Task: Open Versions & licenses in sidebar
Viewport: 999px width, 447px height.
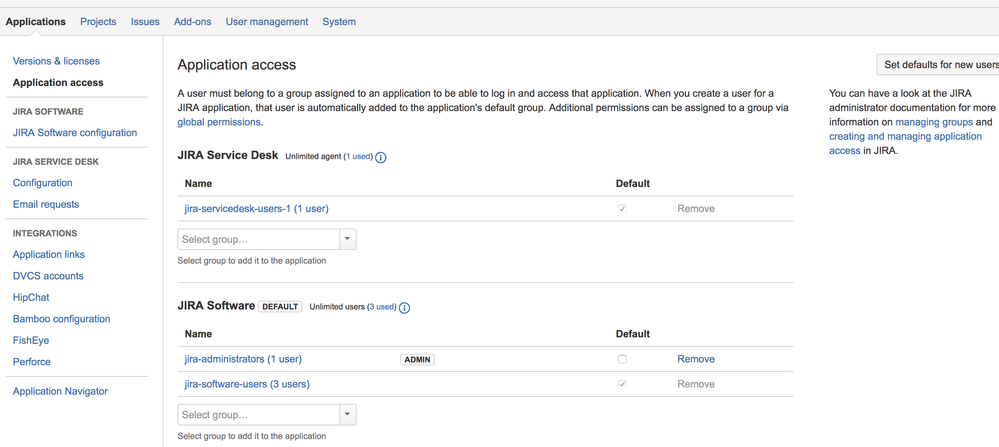Action: [x=56, y=61]
